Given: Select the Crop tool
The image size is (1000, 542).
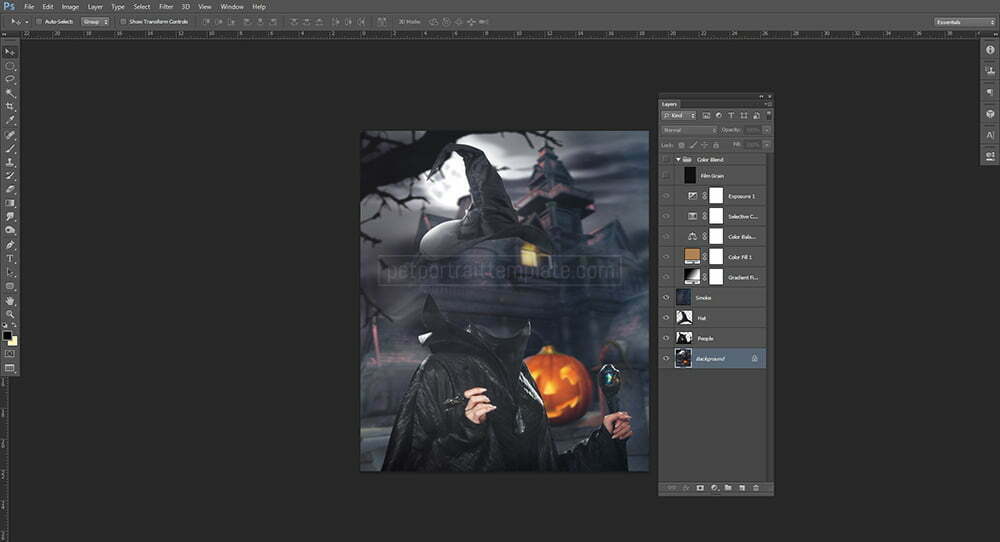Looking at the screenshot, I should (x=10, y=106).
